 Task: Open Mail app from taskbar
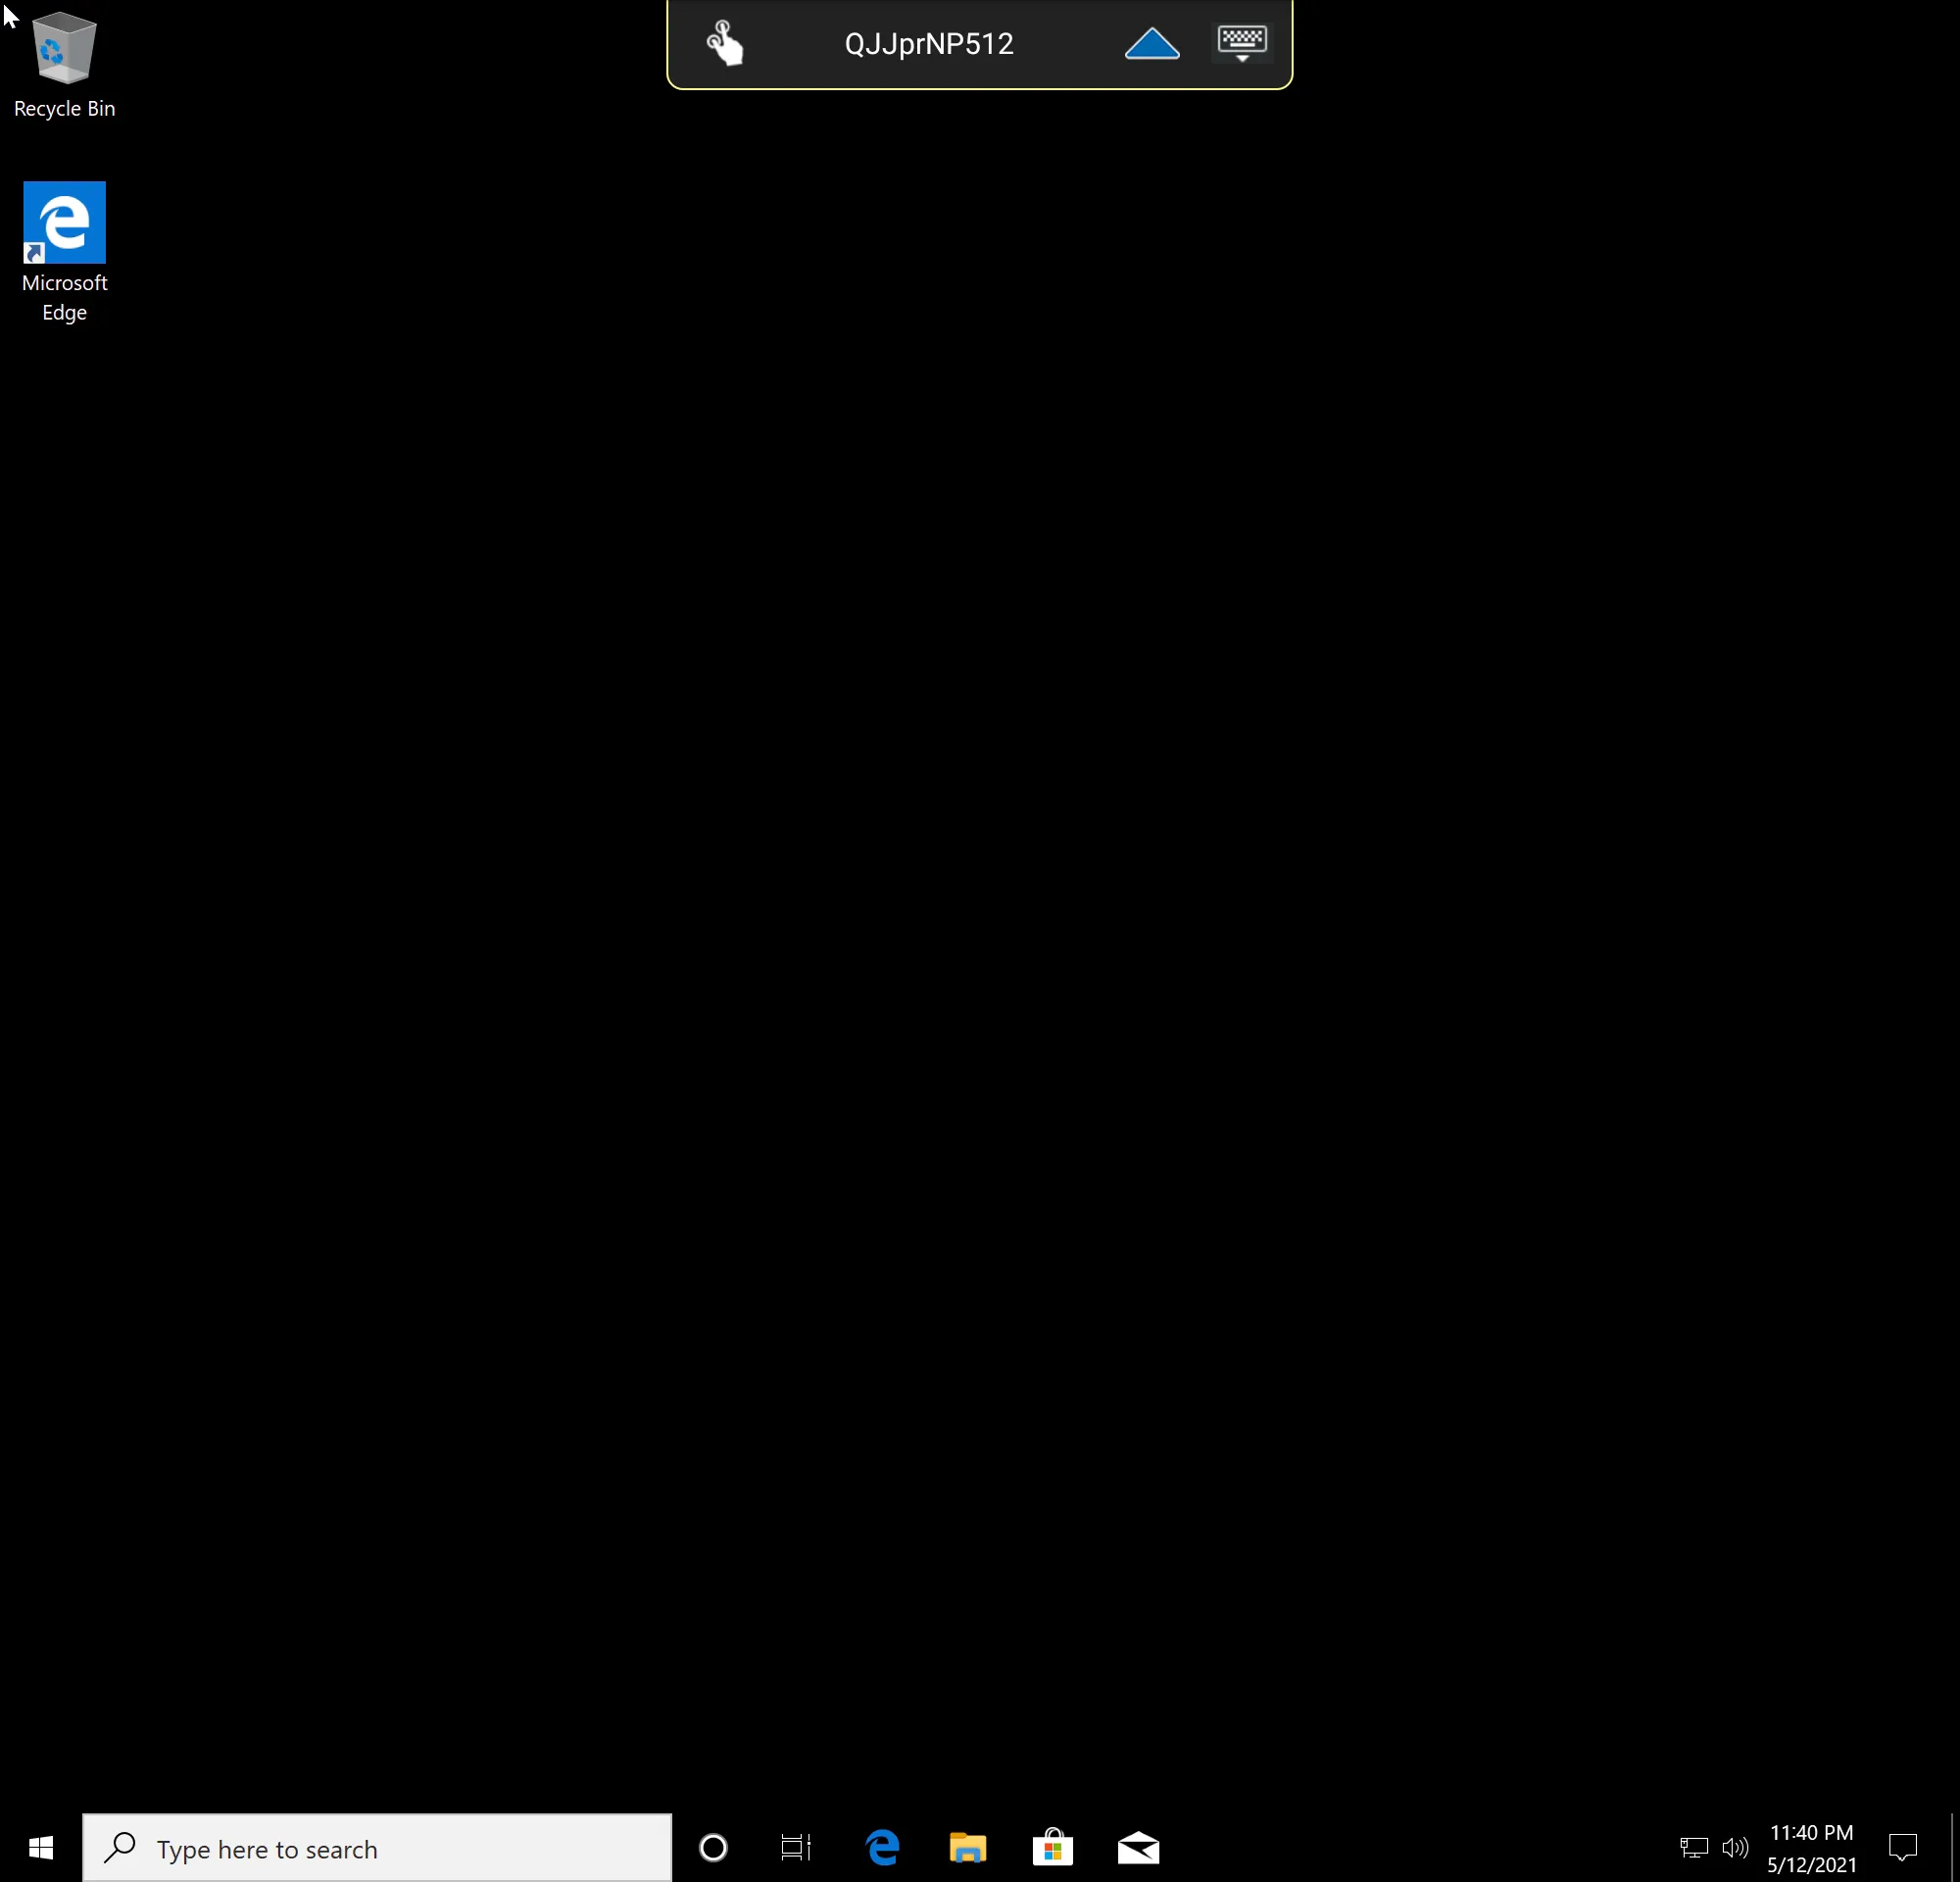[x=1139, y=1847]
